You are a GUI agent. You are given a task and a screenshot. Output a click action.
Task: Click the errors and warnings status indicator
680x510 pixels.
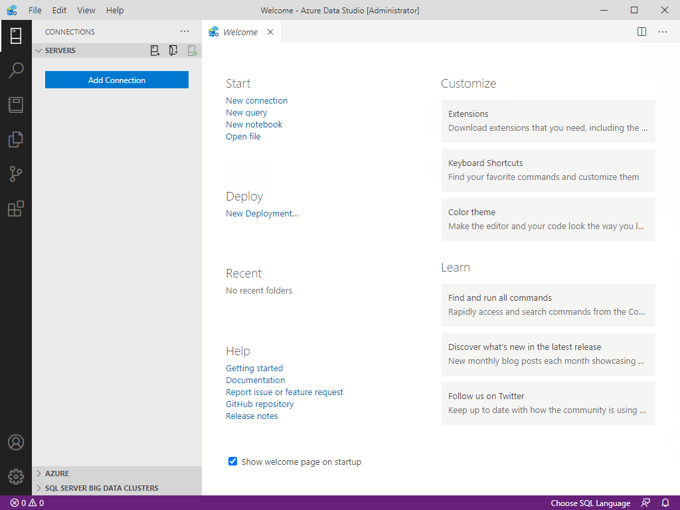[27, 503]
